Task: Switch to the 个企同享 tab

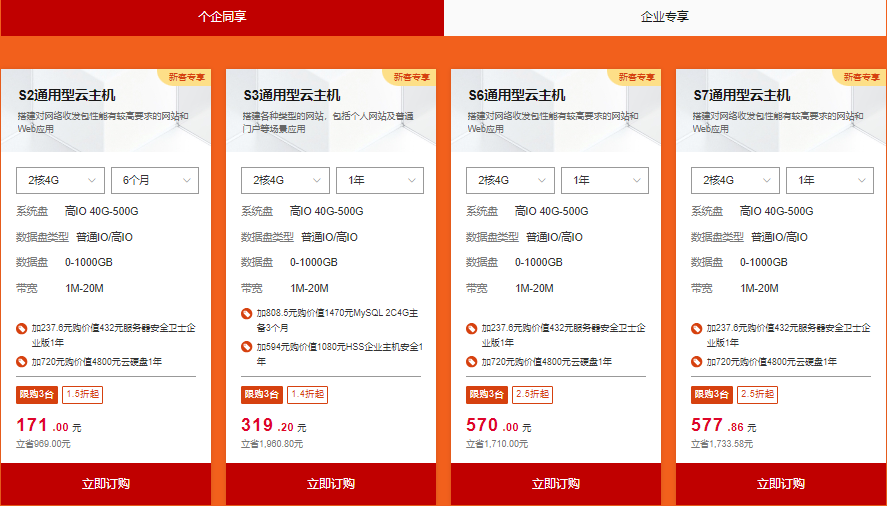Action: [222, 17]
